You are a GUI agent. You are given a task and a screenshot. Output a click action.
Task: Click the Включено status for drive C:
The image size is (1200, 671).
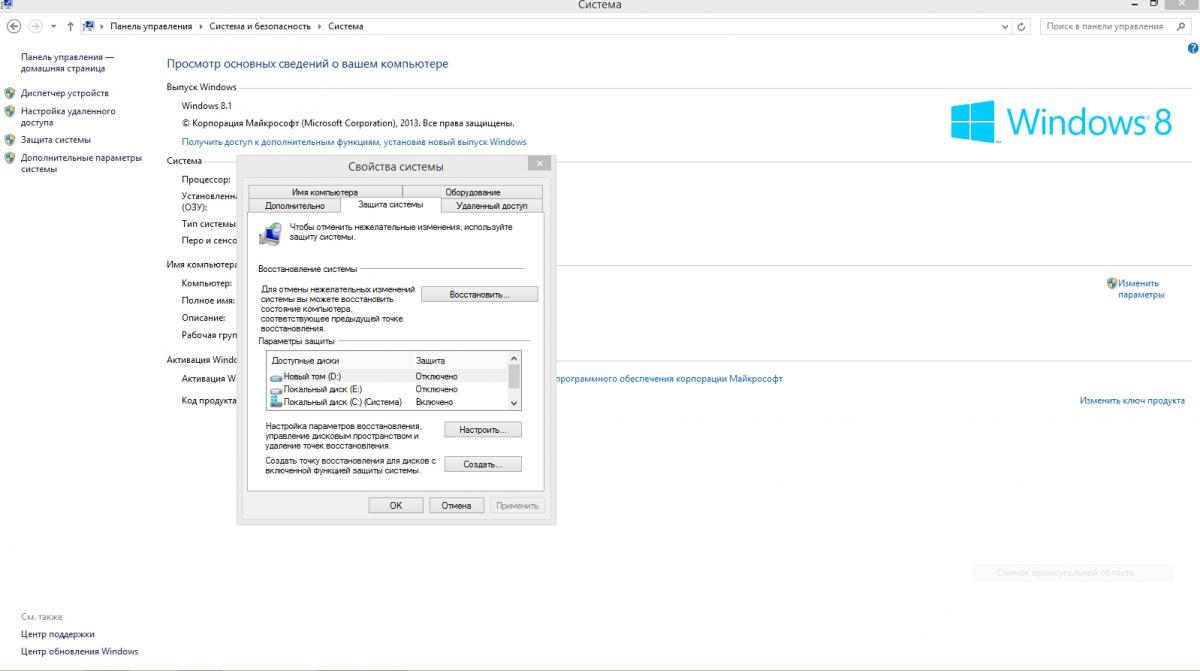pos(435,402)
